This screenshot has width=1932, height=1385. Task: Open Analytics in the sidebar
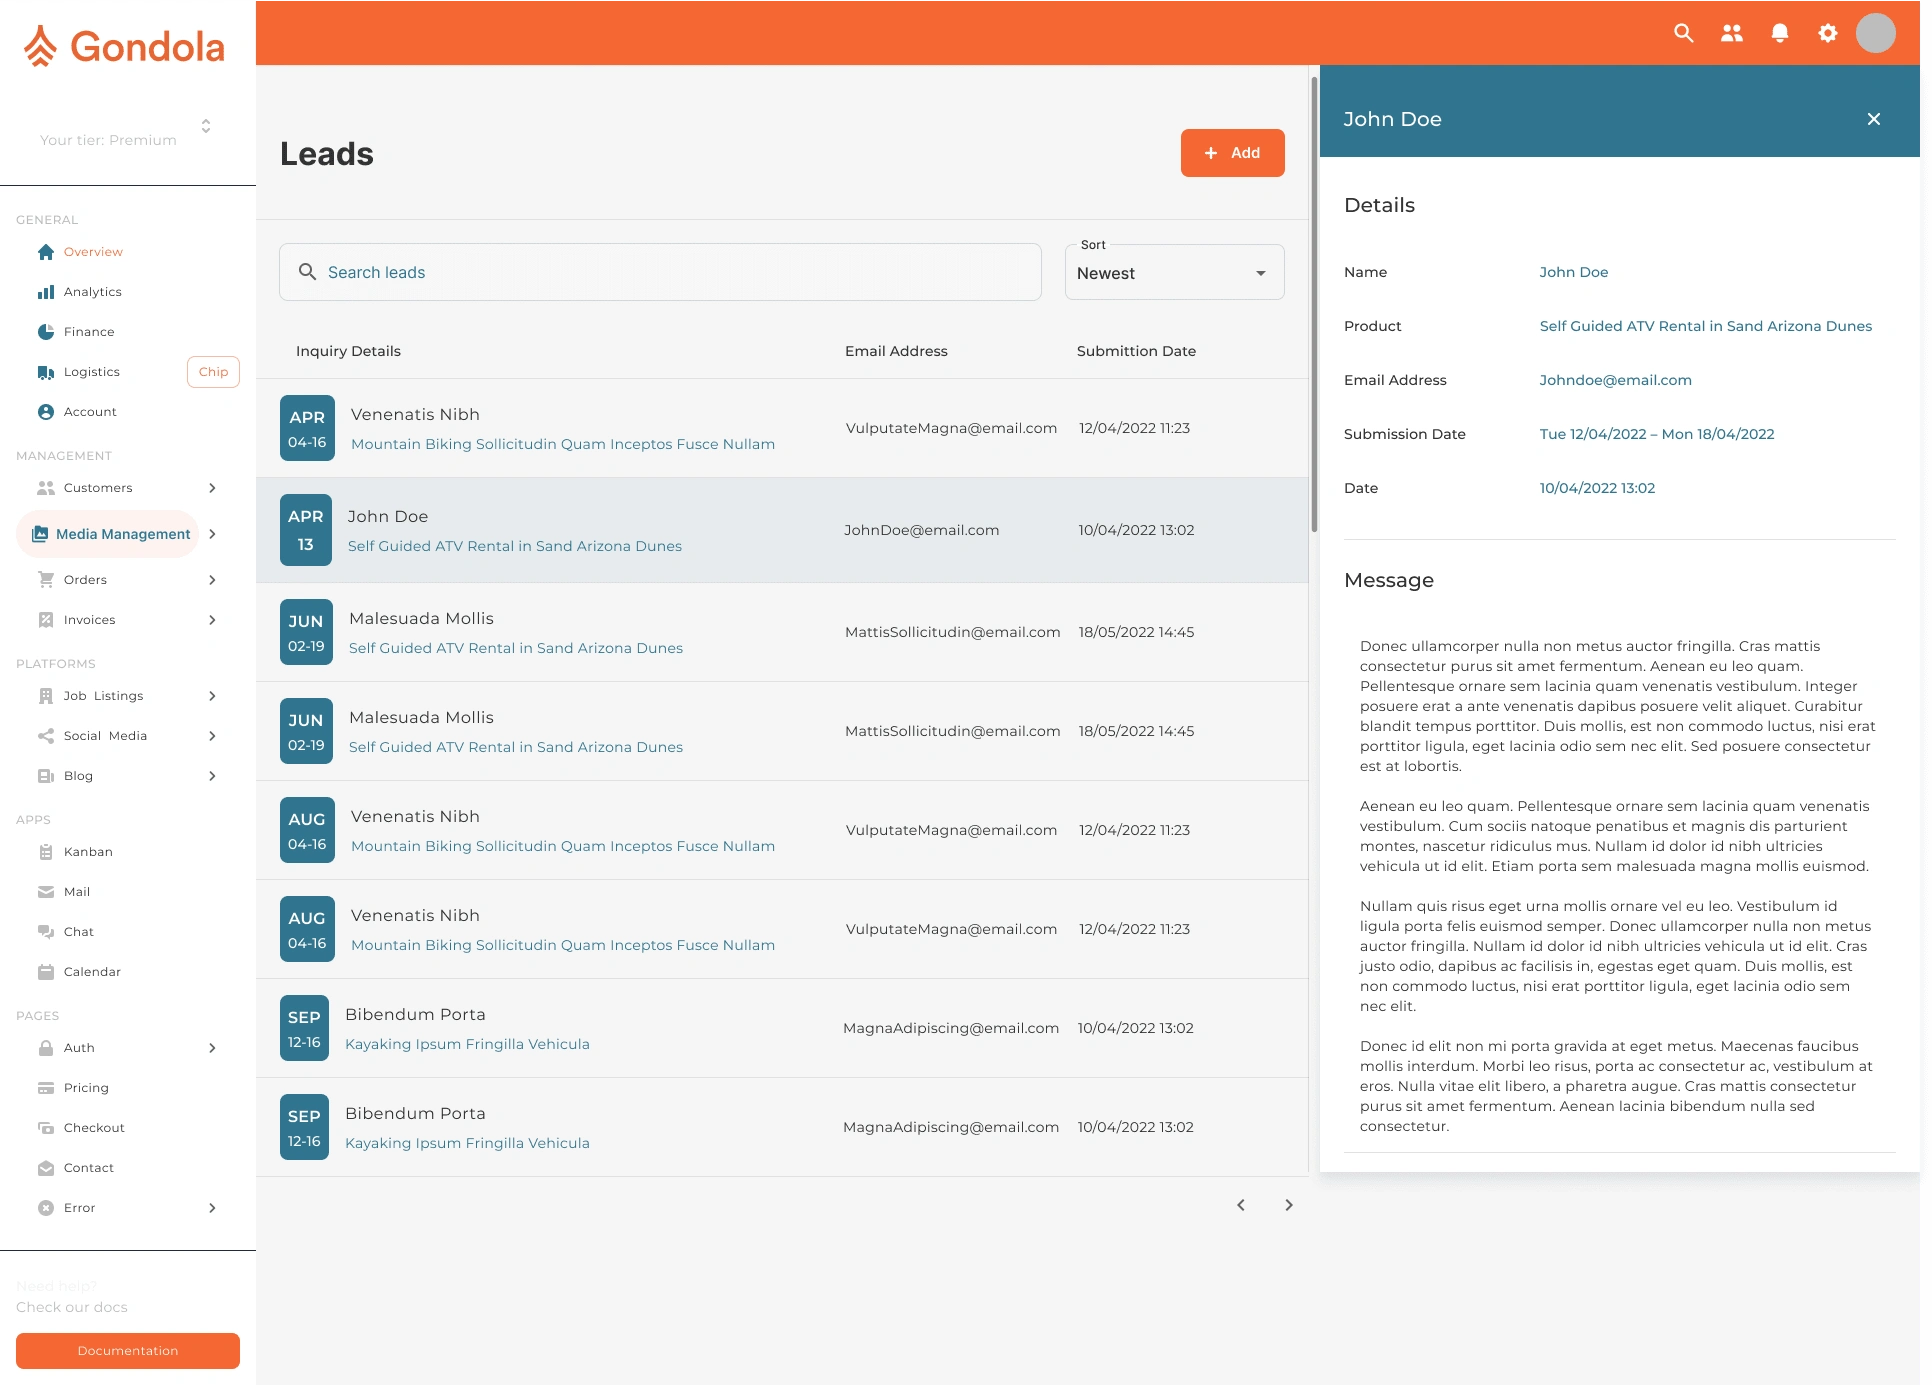point(93,292)
